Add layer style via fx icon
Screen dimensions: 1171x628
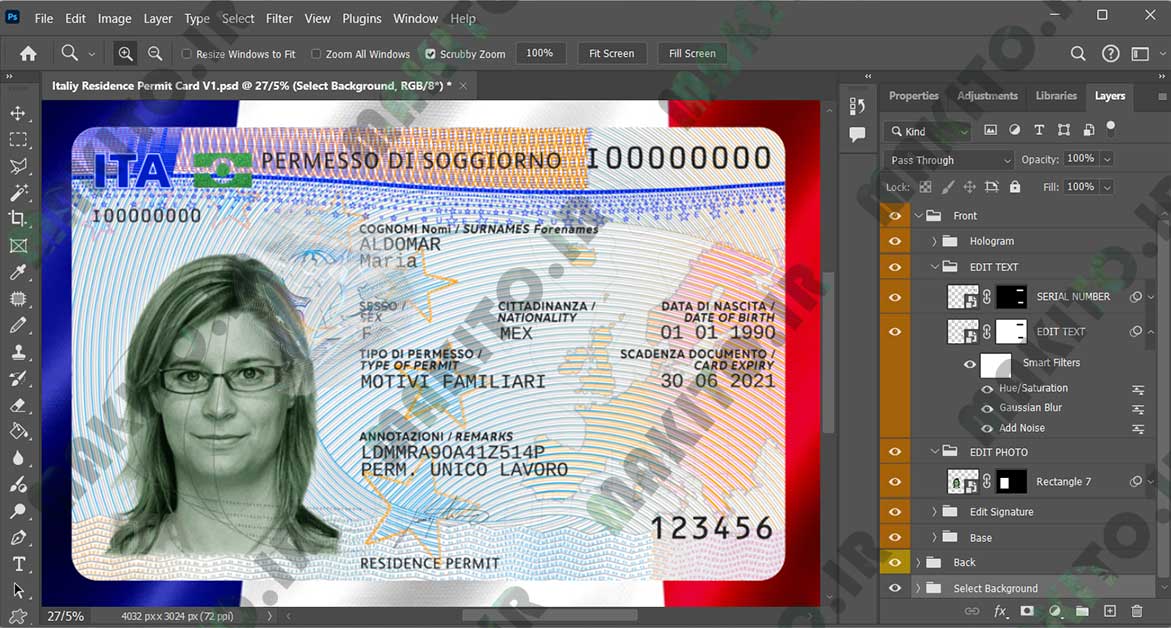[x=1000, y=611]
